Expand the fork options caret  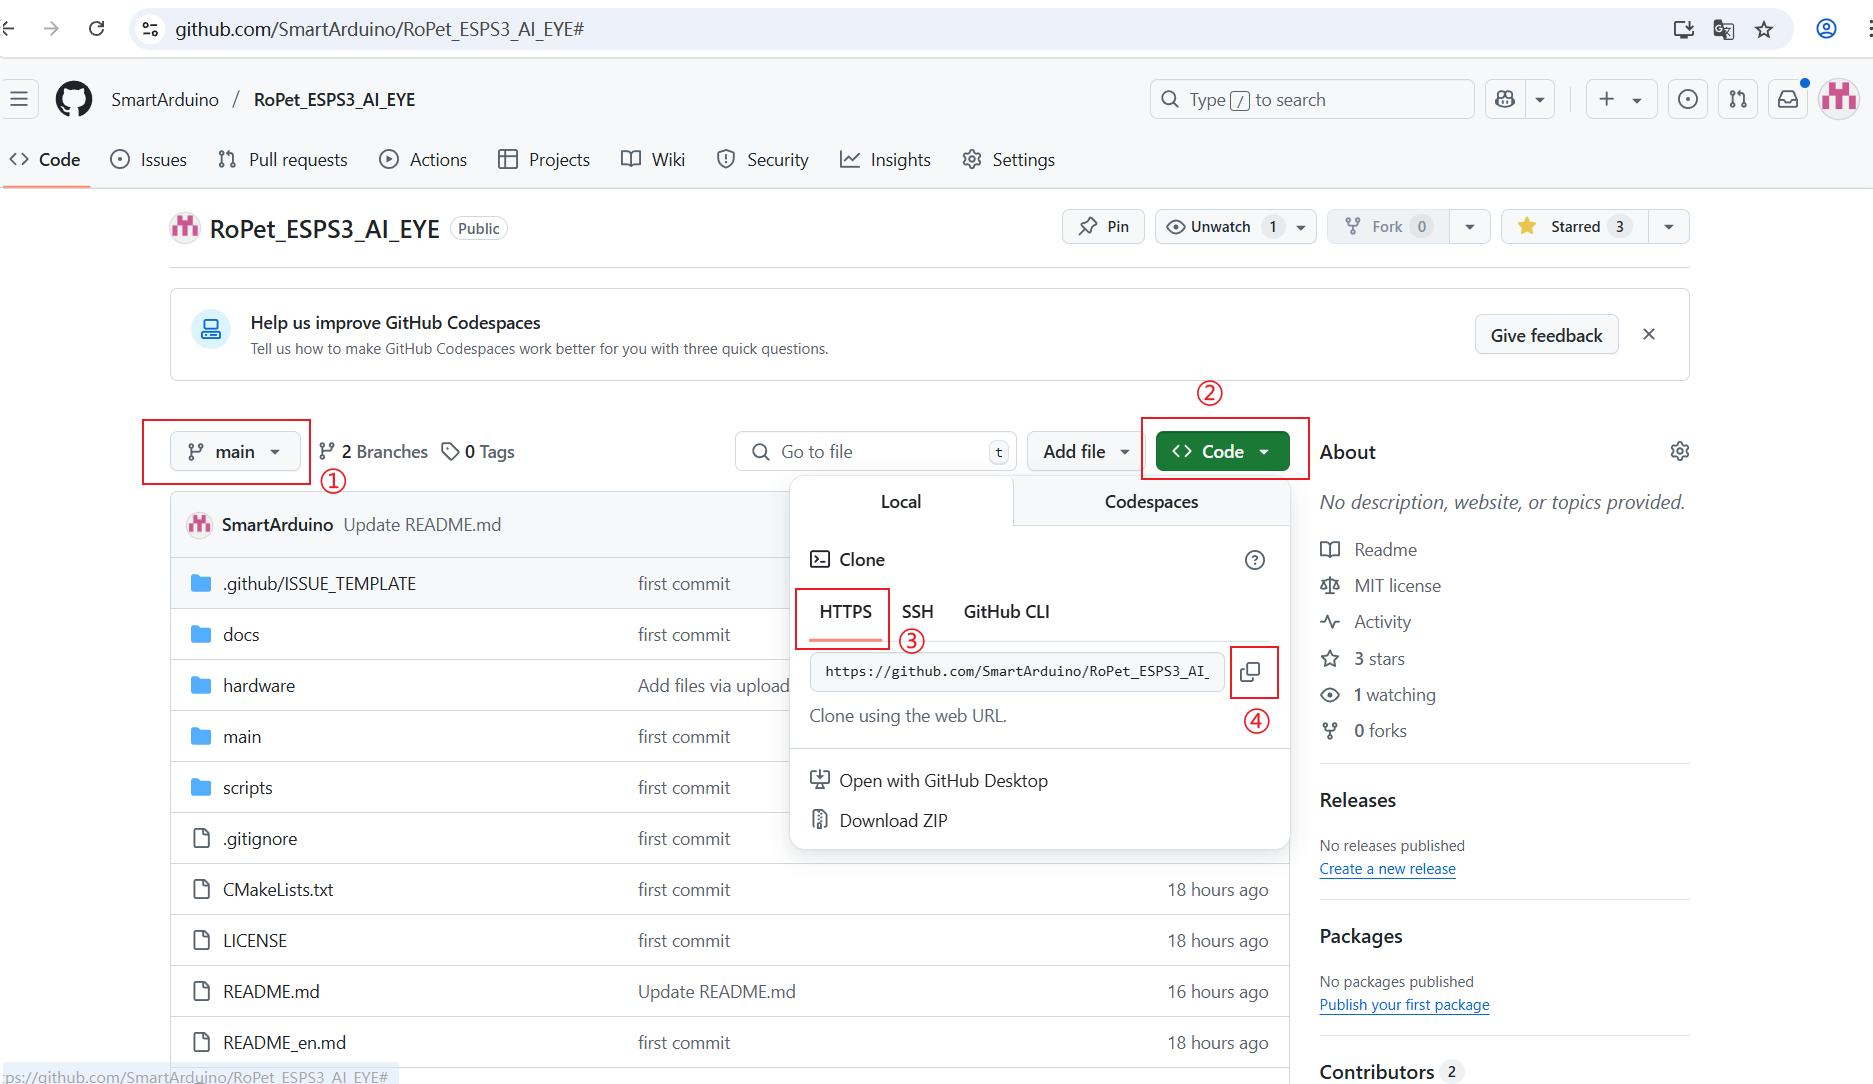[x=1469, y=227]
